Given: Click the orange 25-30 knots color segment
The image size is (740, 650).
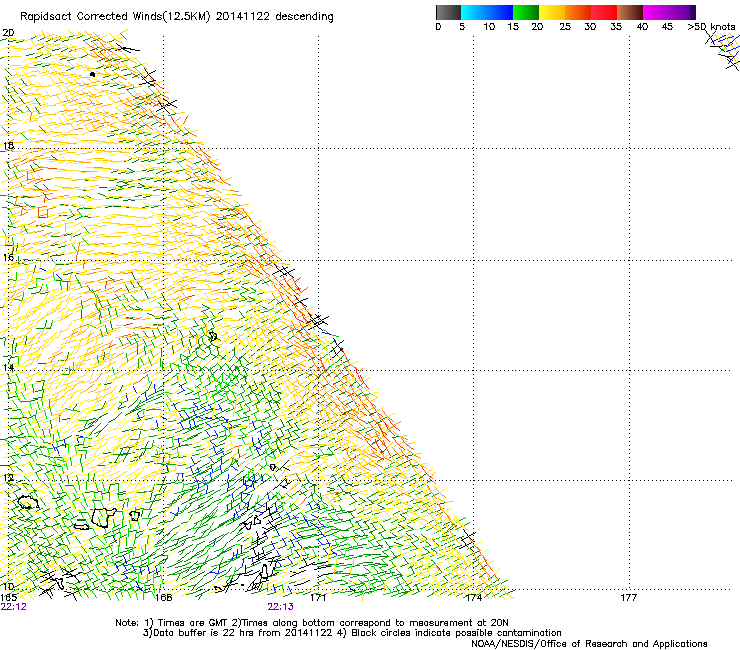Looking at the screenshot, I should point(578,12).
